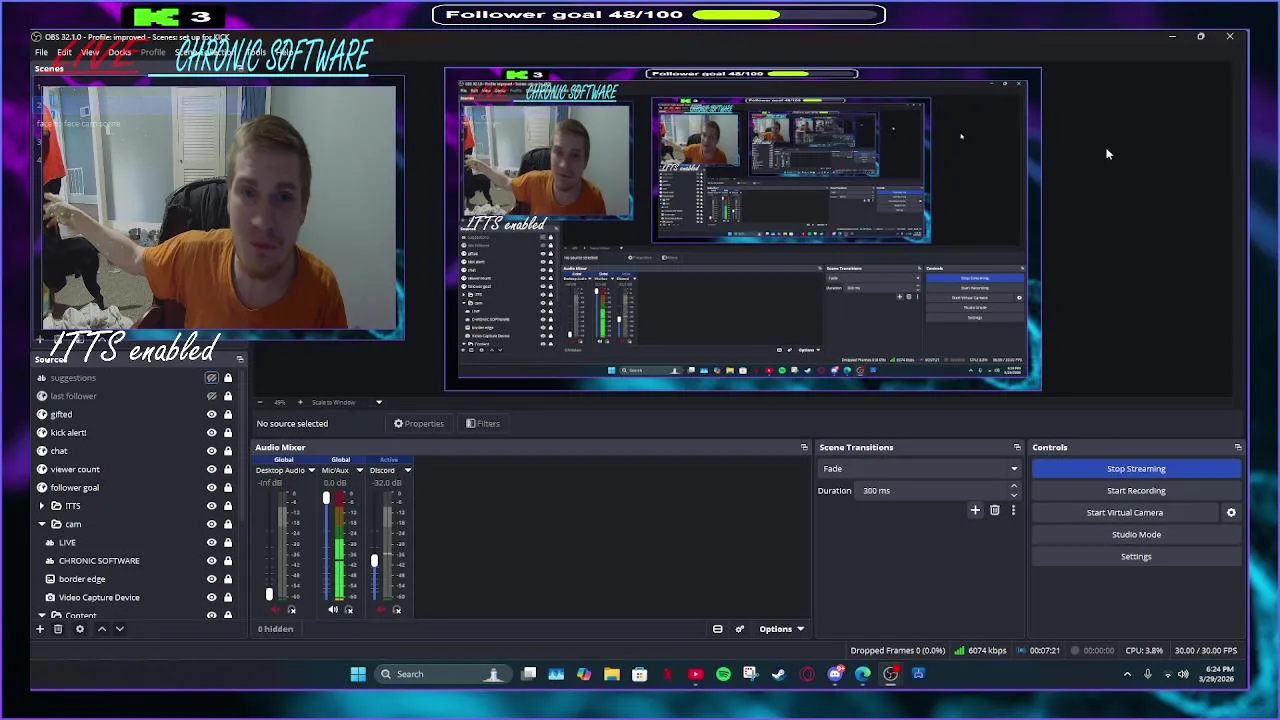Move source down with the down arrow
The width and height of the screenshot is (1280, 720).
(x=119, y=629)
